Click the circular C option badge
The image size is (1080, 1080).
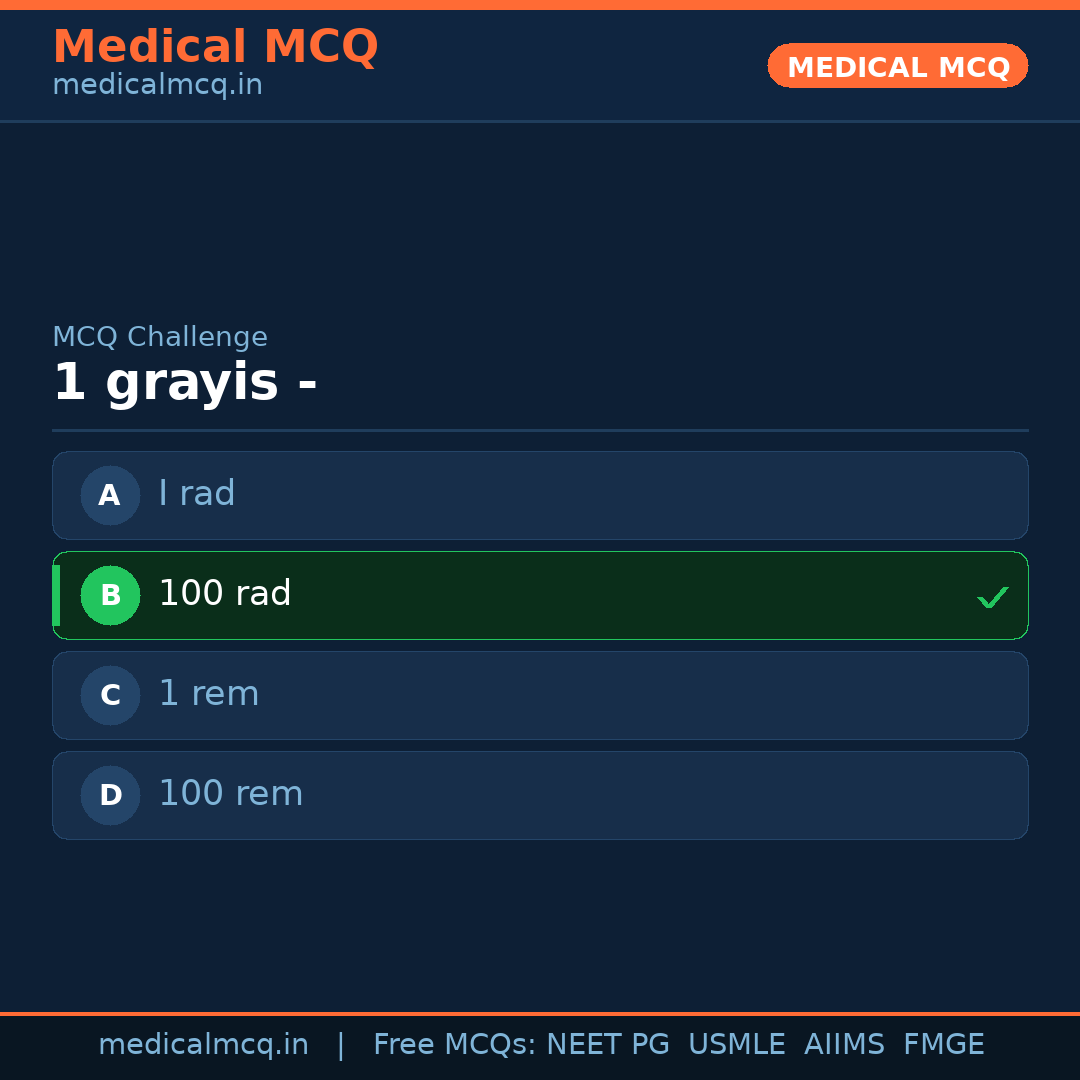point(110,695)
